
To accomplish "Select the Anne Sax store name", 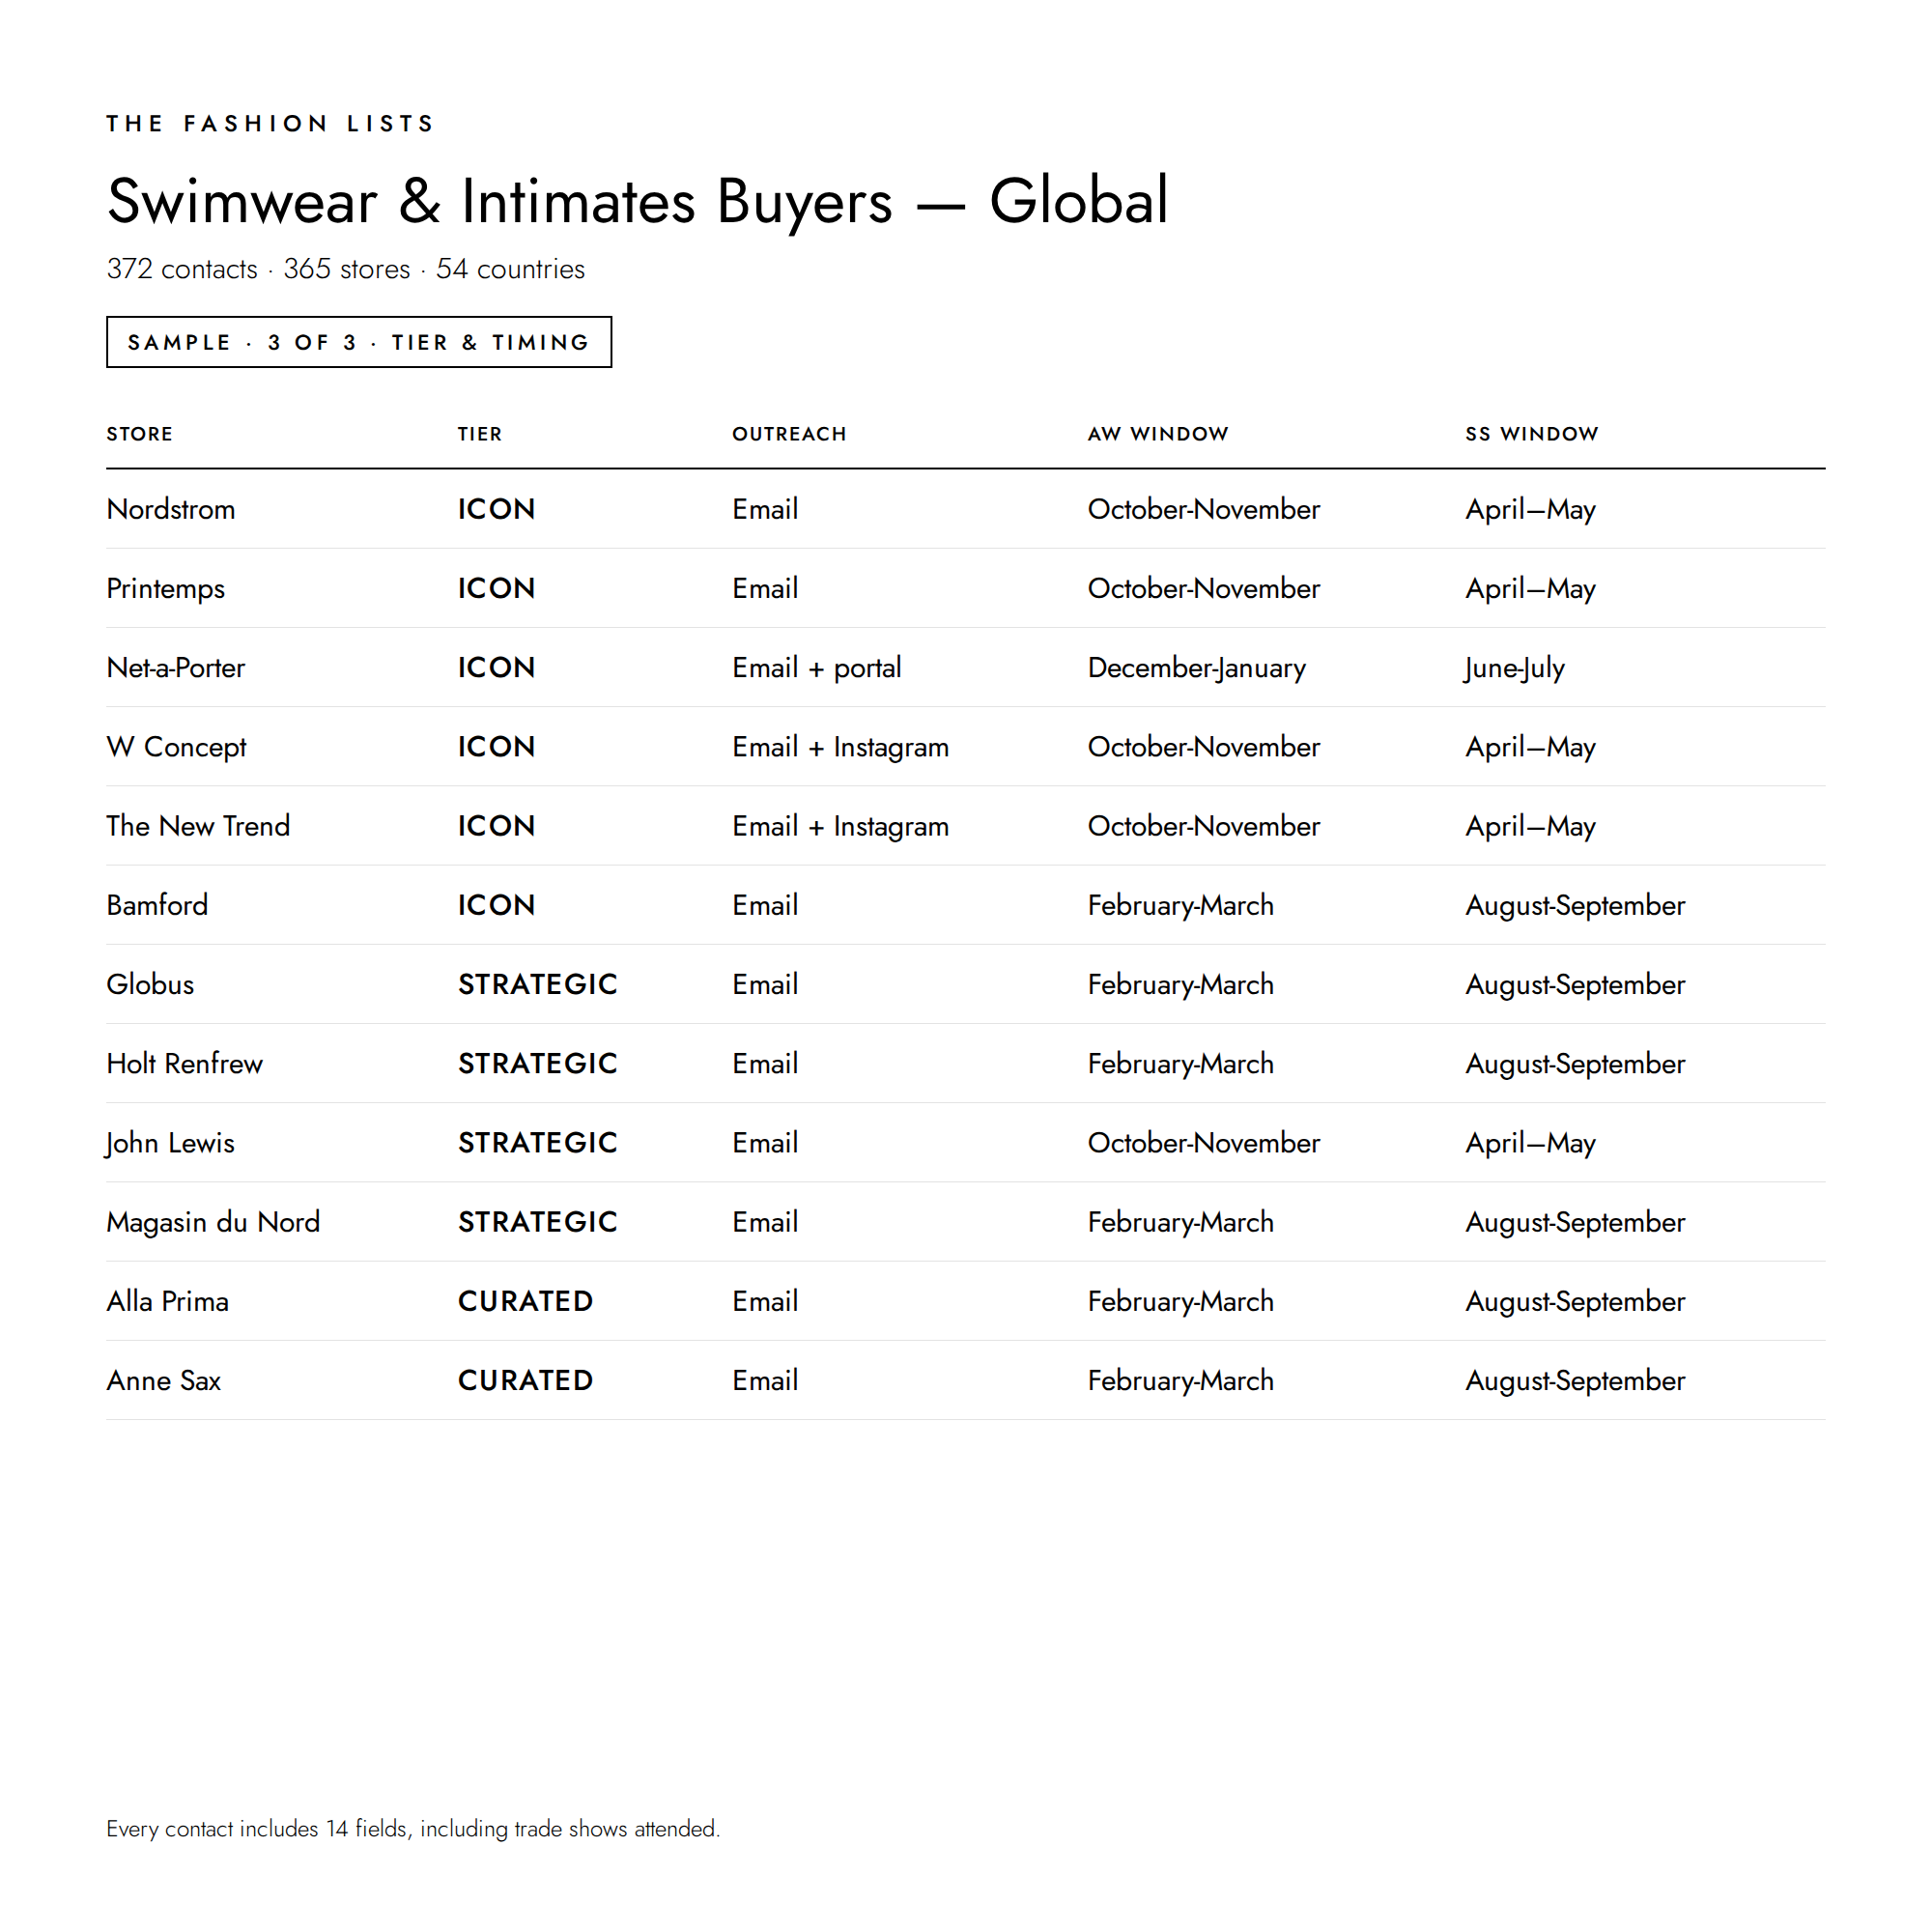I will 164,1380.
